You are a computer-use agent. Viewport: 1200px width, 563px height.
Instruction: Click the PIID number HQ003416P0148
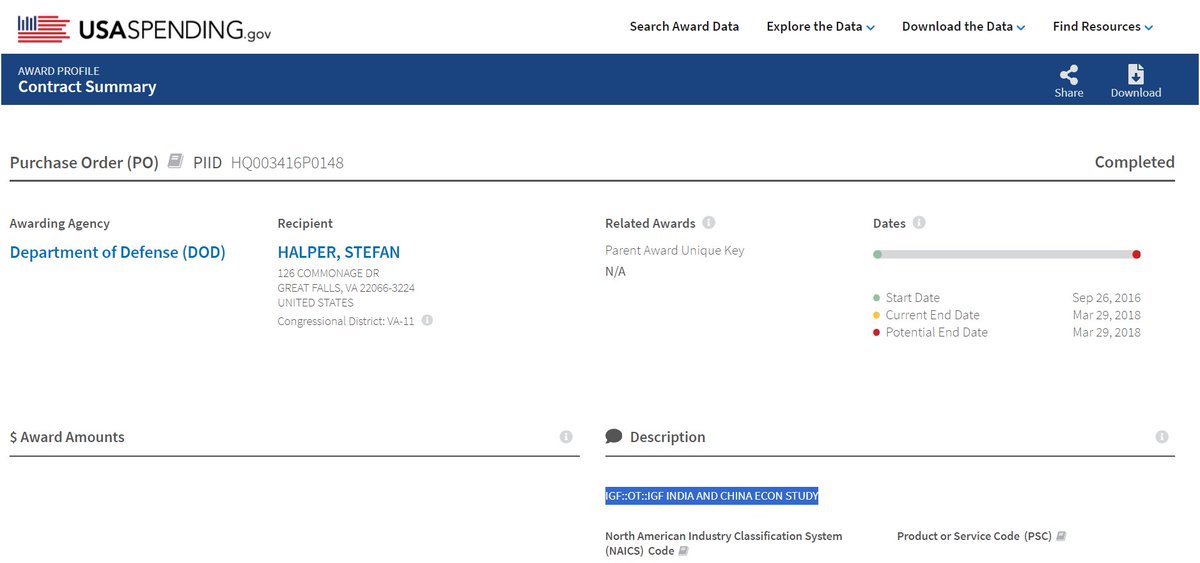[x=287, y=162]
